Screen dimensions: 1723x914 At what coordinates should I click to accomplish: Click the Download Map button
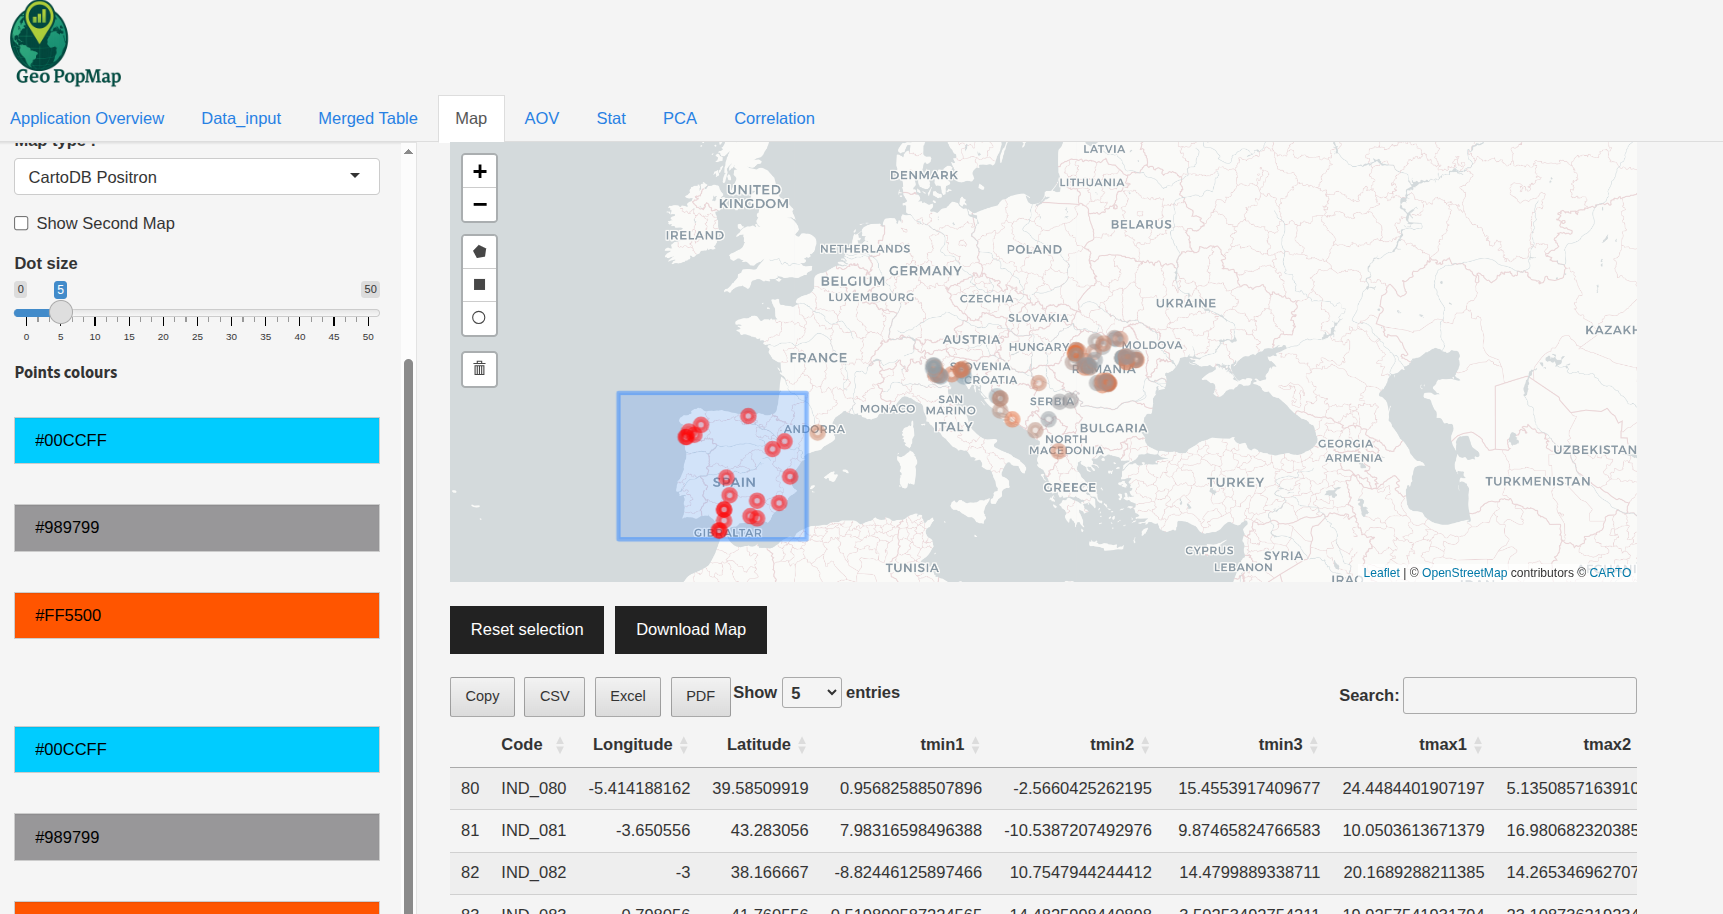691,630
